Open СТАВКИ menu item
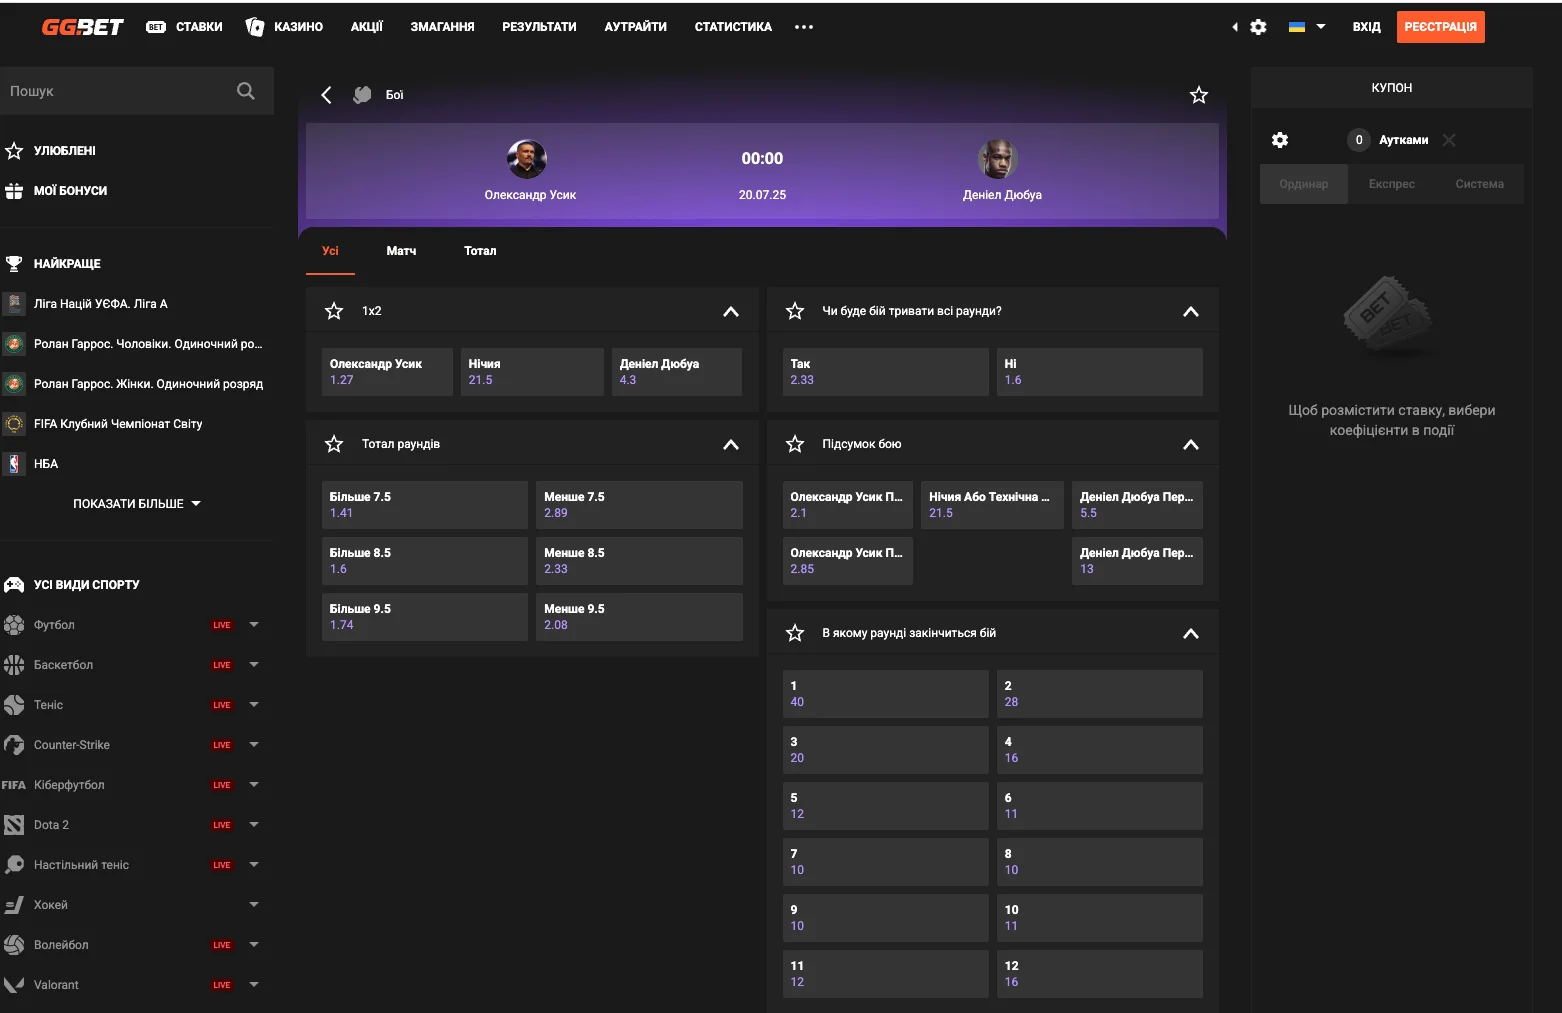 pyautogui.click(x=185, y=27)
